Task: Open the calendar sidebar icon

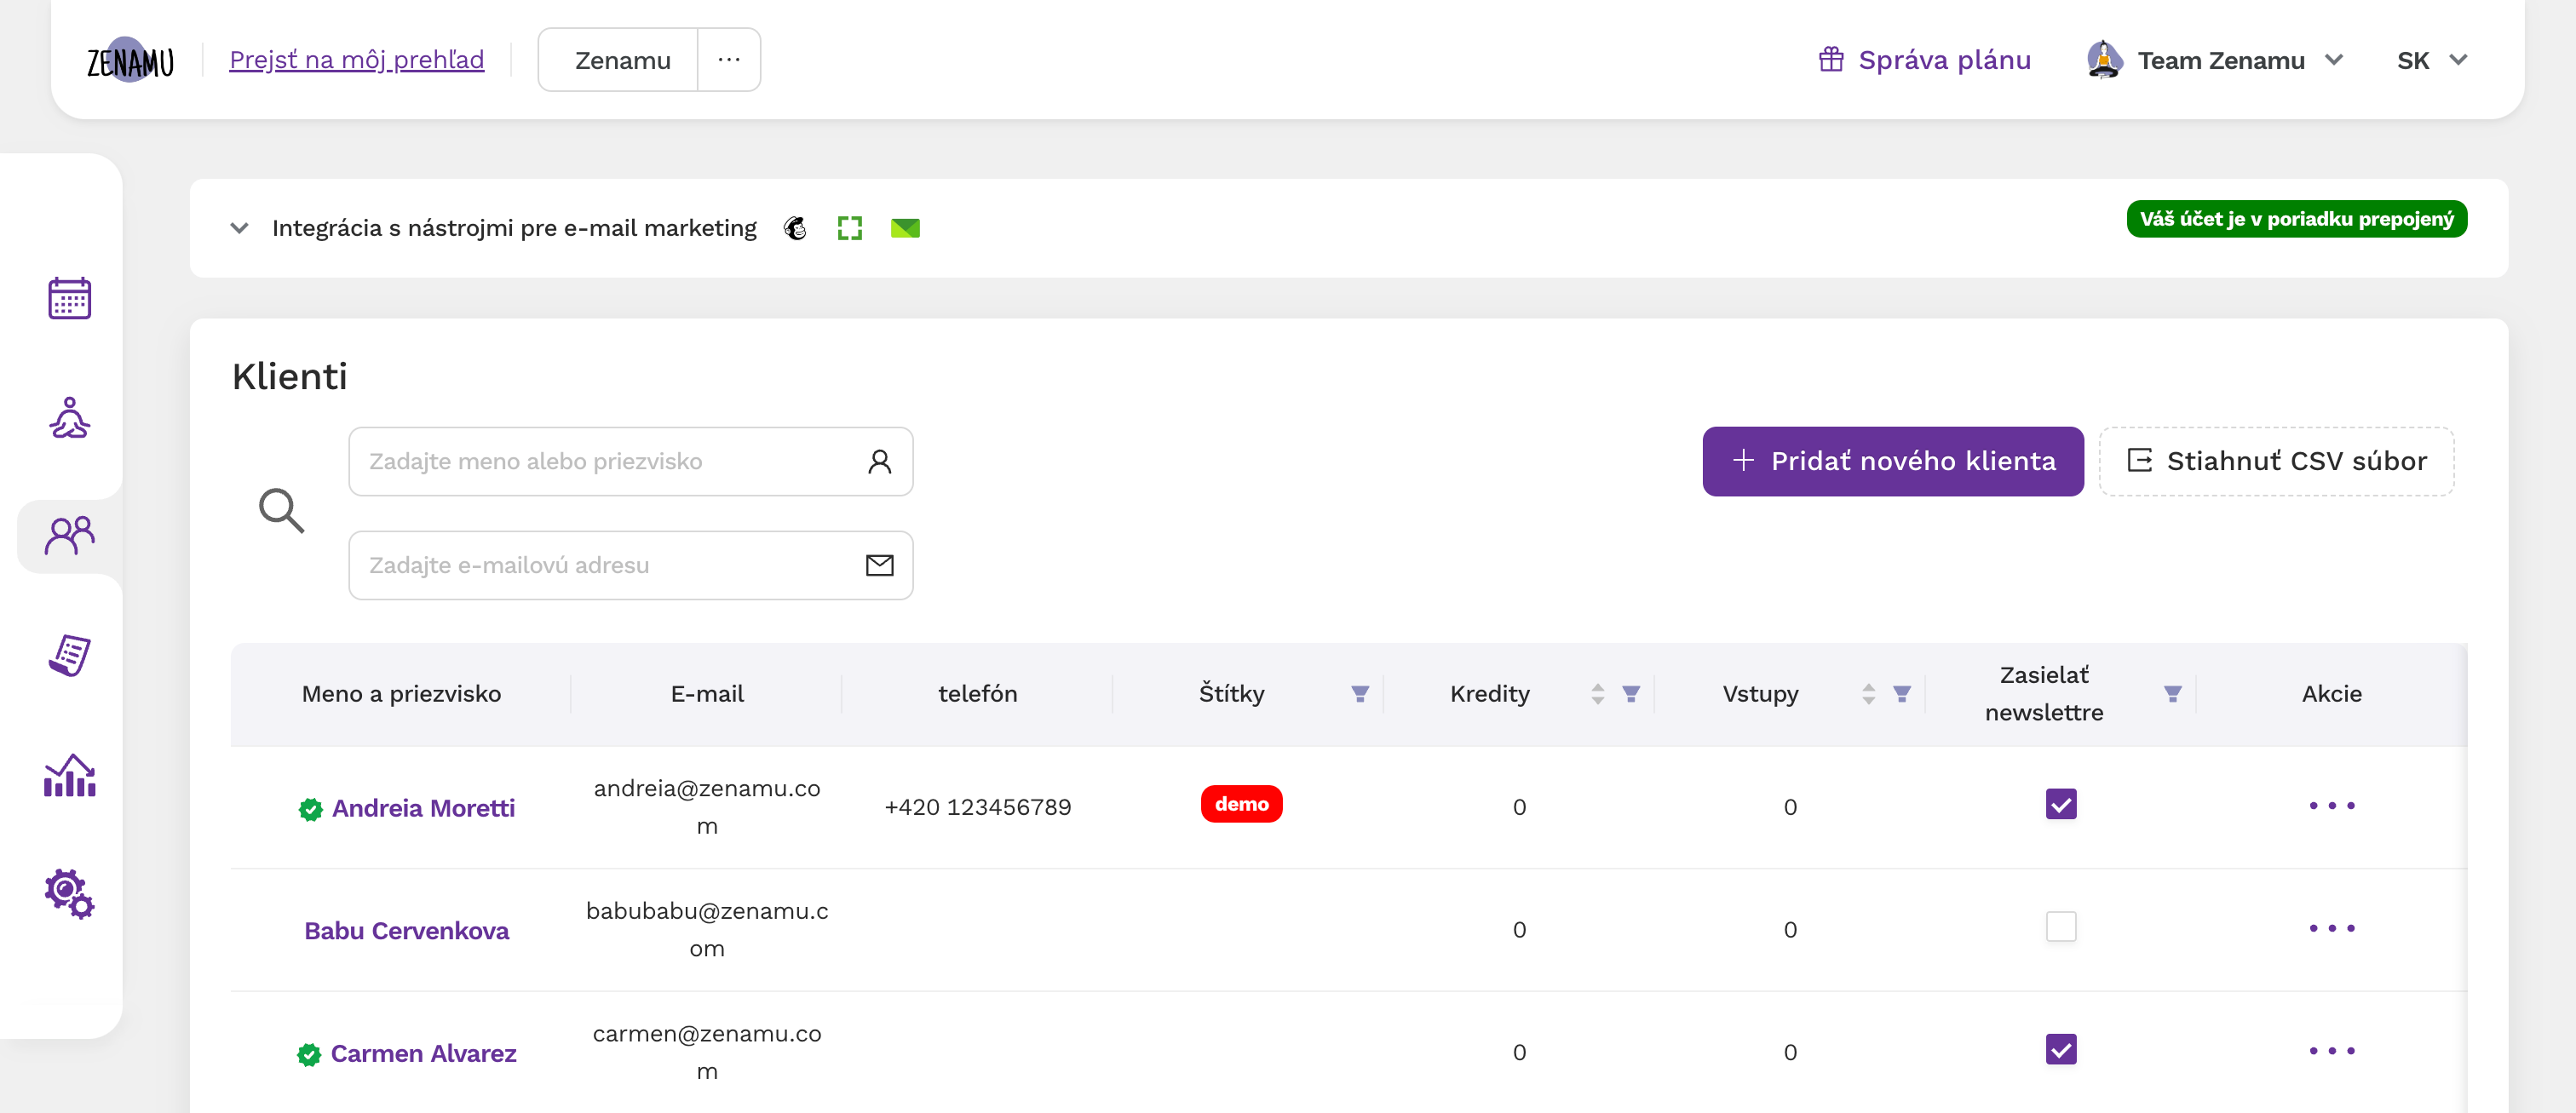Action: [x=70, y=298]
